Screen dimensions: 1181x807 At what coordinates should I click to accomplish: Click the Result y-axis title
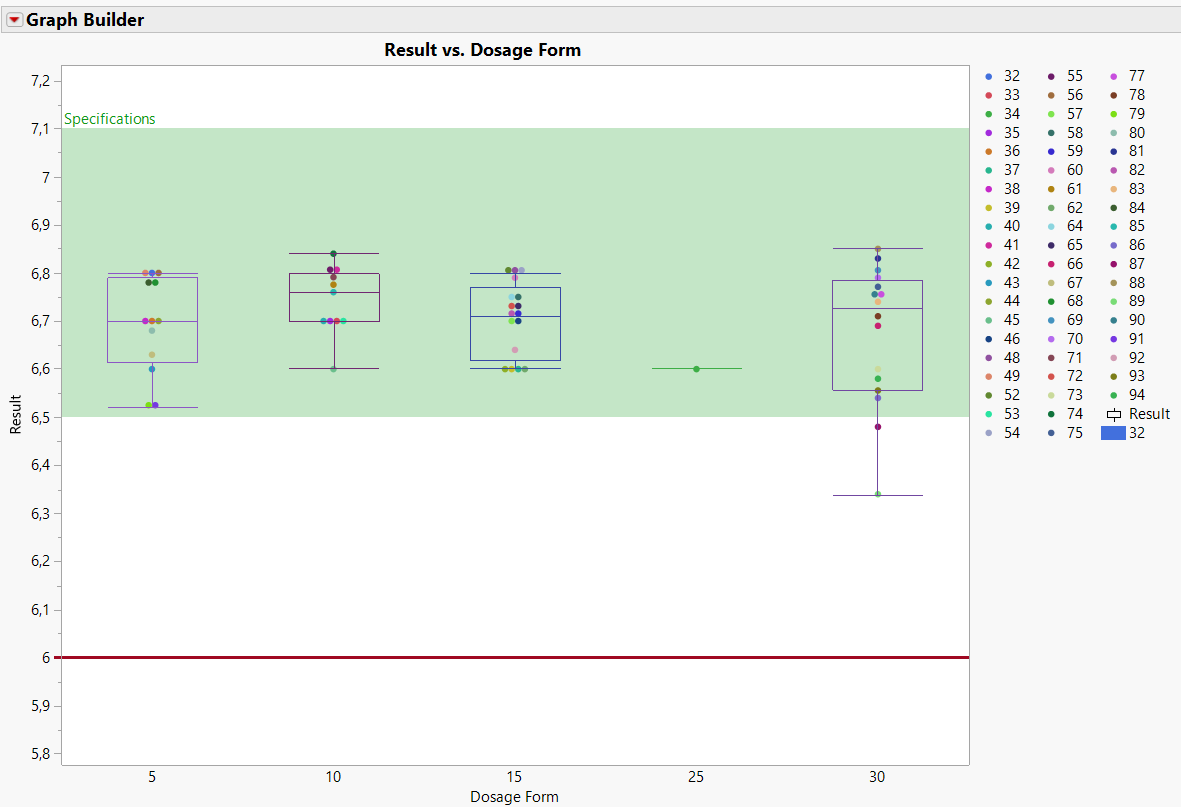(15, 414)
